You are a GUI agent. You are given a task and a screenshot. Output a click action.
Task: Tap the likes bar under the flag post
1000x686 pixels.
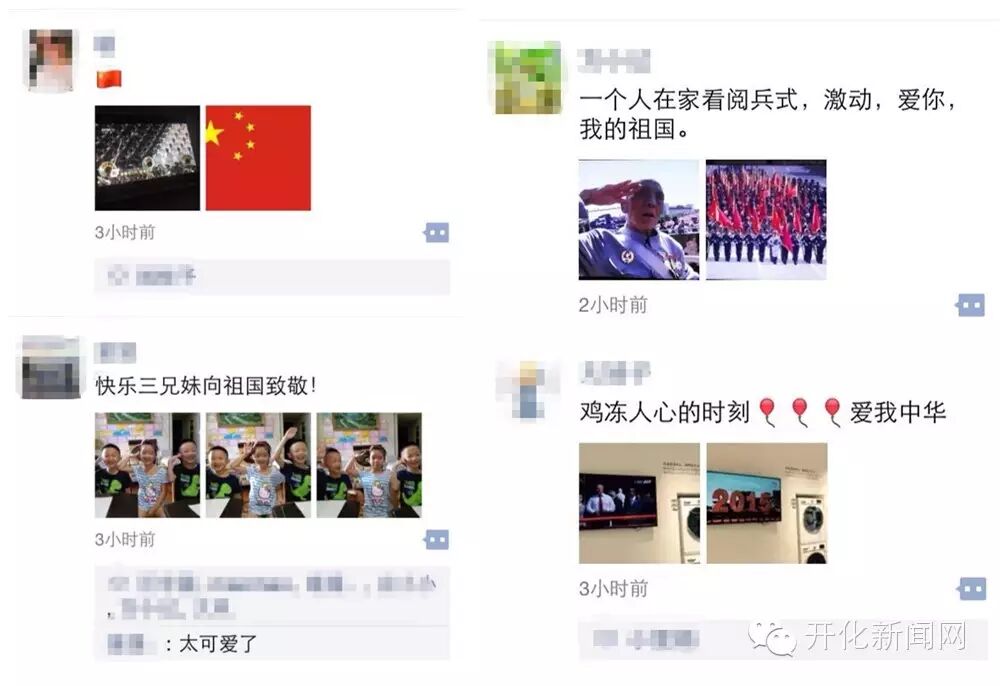[272, 277]
